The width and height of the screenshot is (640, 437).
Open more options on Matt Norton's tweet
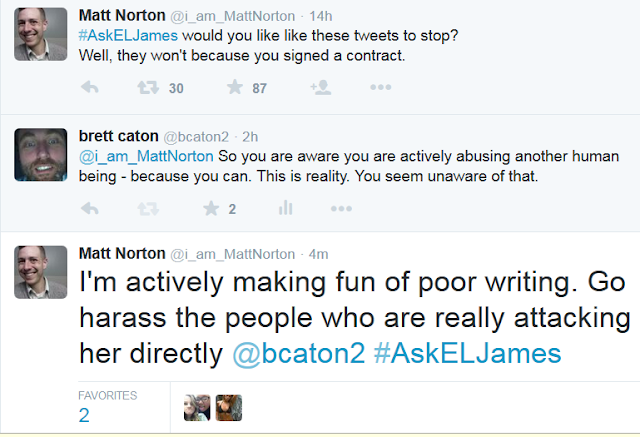coord(380,87)
